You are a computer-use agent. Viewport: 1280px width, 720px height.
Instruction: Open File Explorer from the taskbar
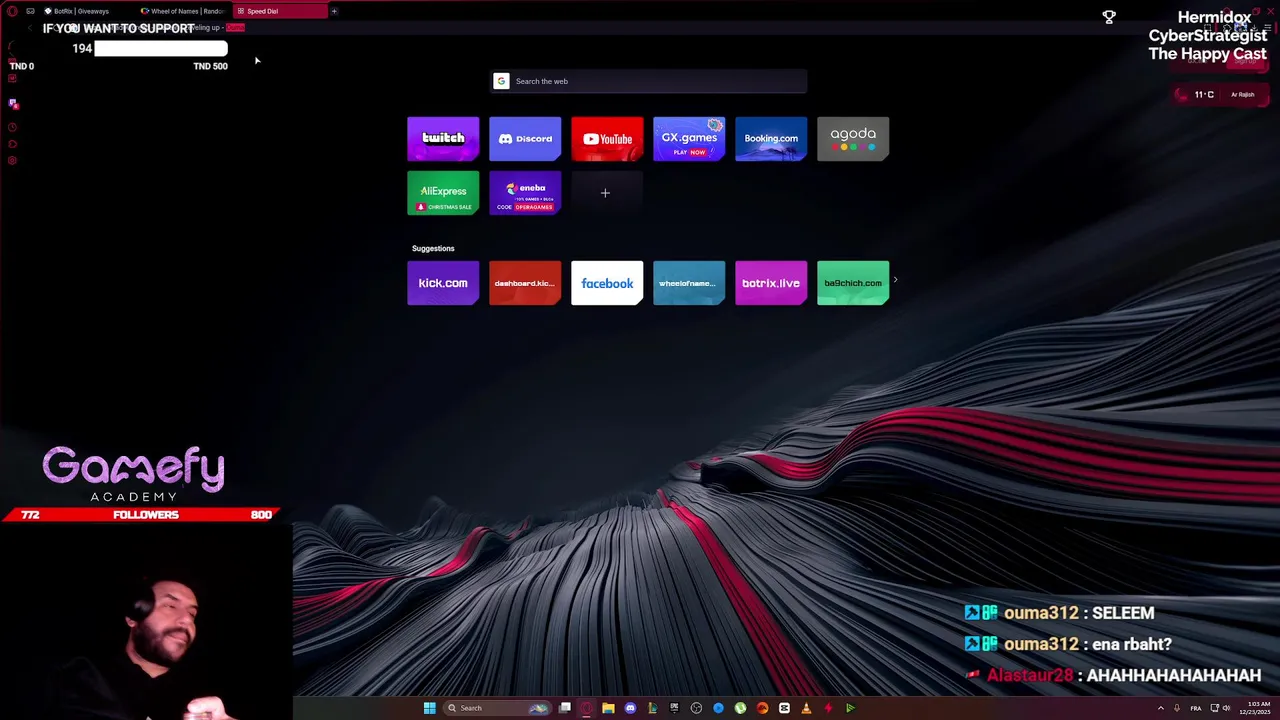608,708
